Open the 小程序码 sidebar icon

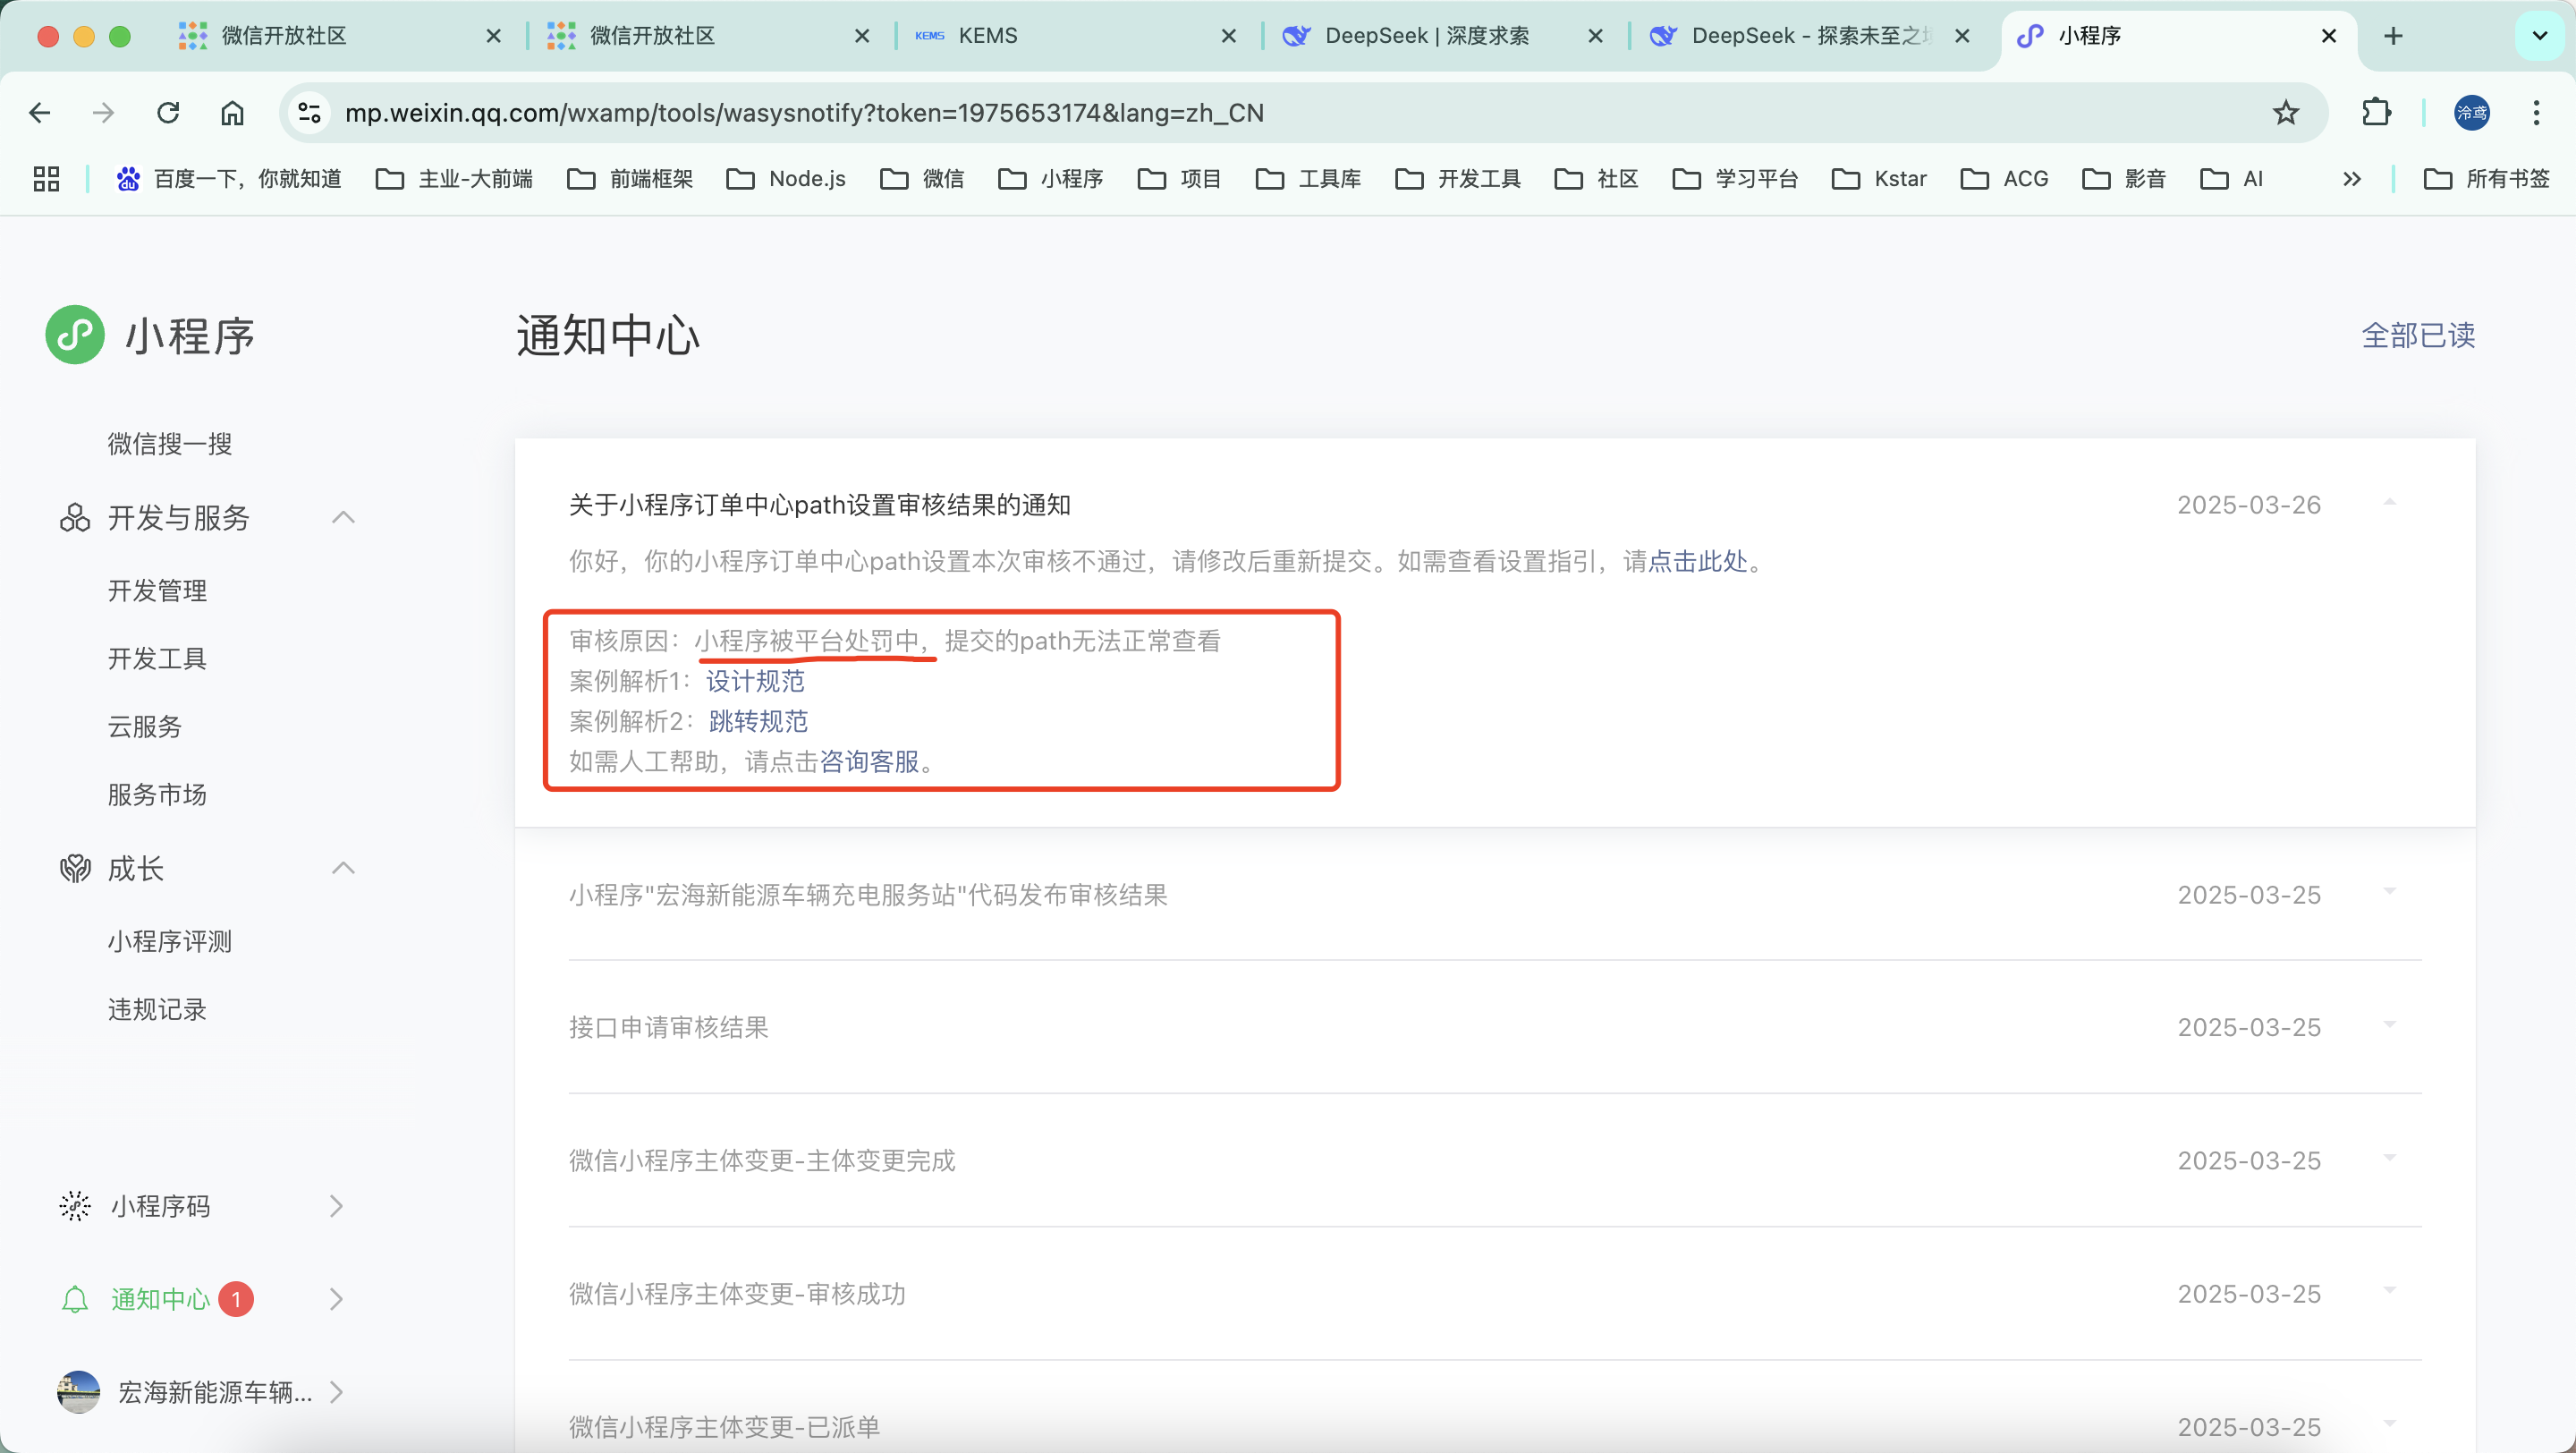tap(75, 1206)
